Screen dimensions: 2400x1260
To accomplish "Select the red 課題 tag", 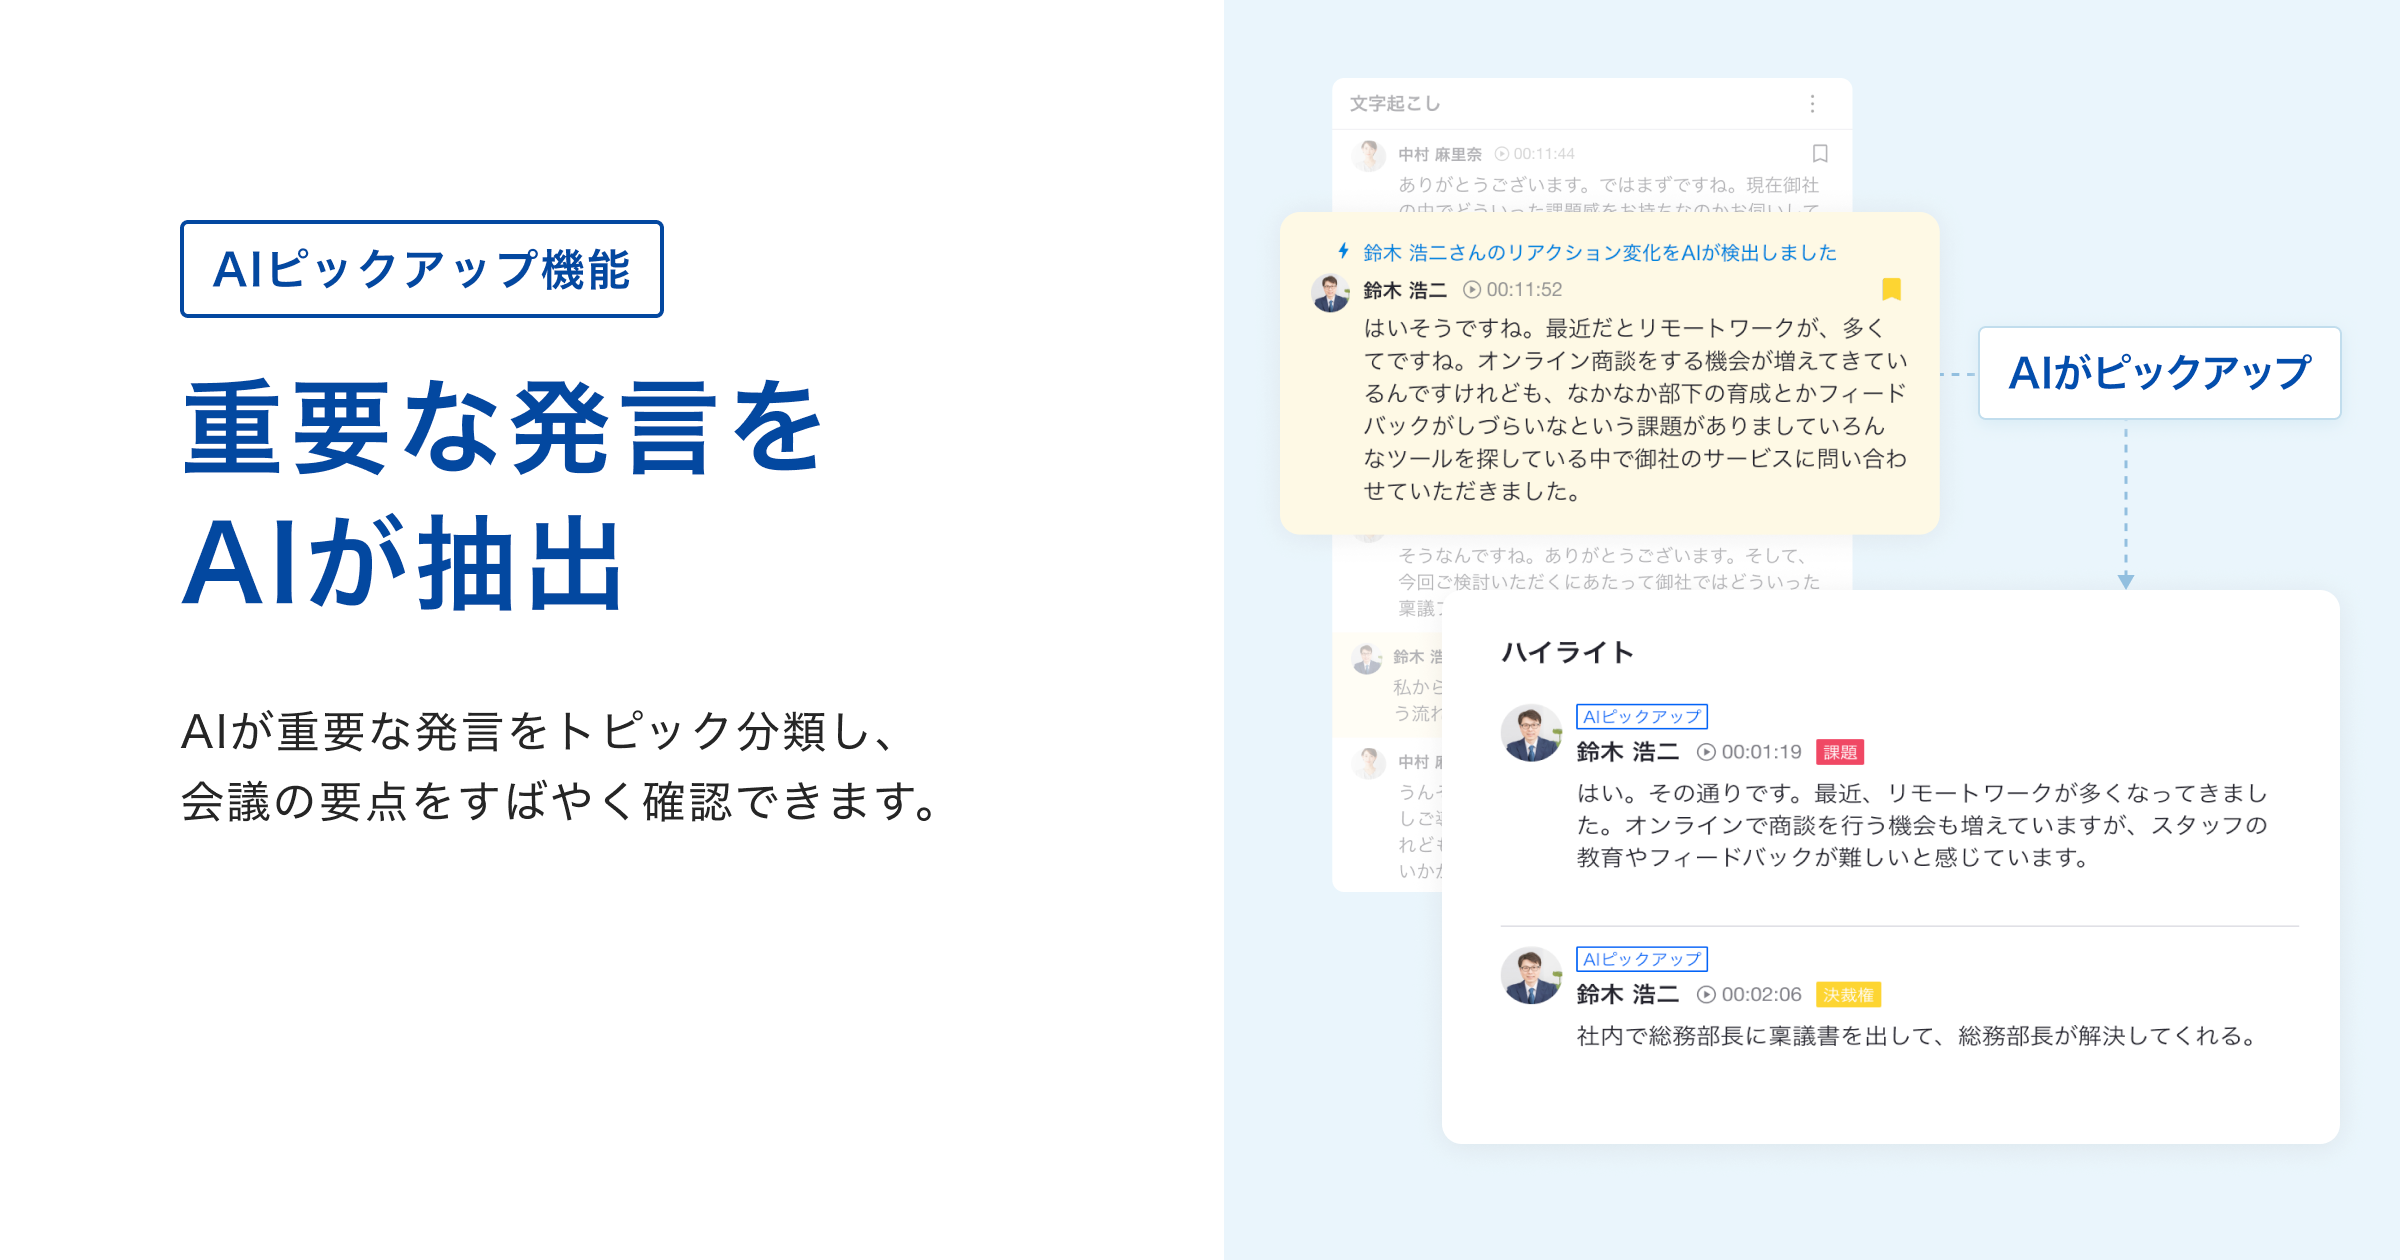I will pyautogui.click(x=1840, y=752).
